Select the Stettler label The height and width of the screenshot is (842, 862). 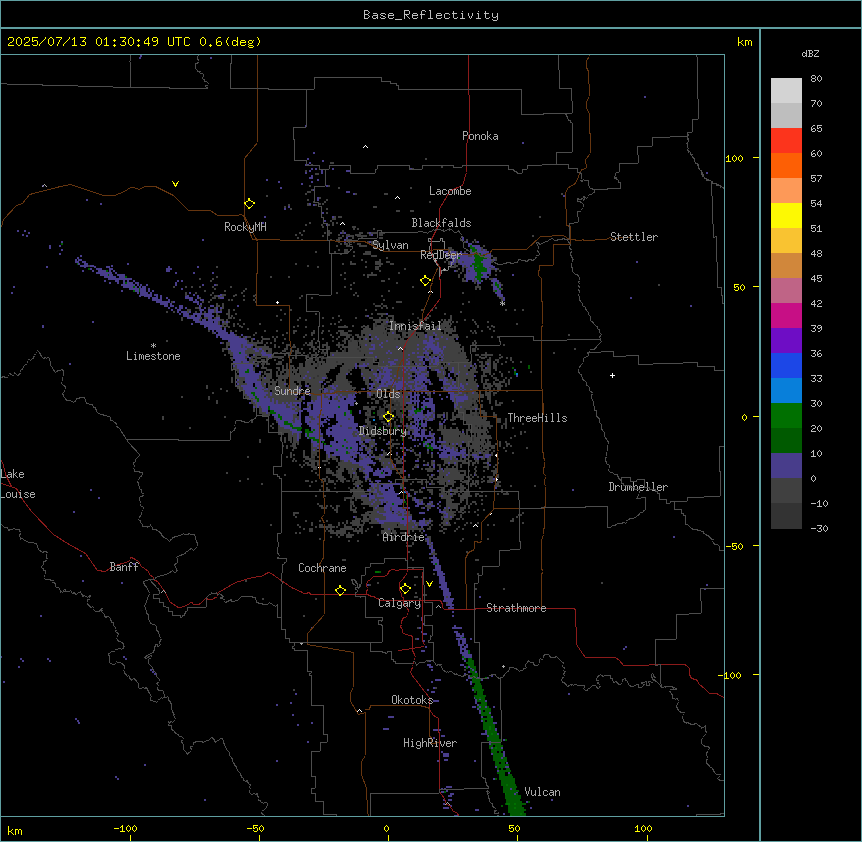click(634, 237)
